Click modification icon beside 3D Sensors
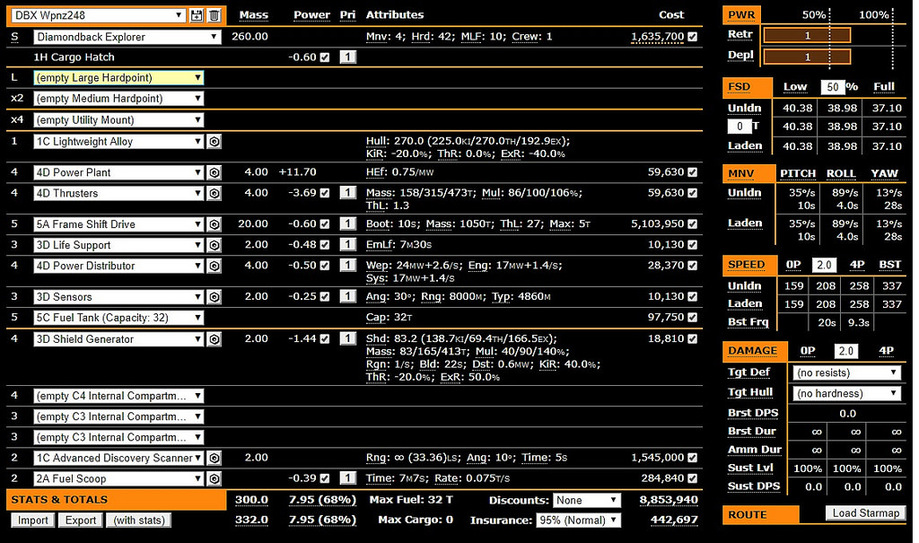 (x=214, y=297)
